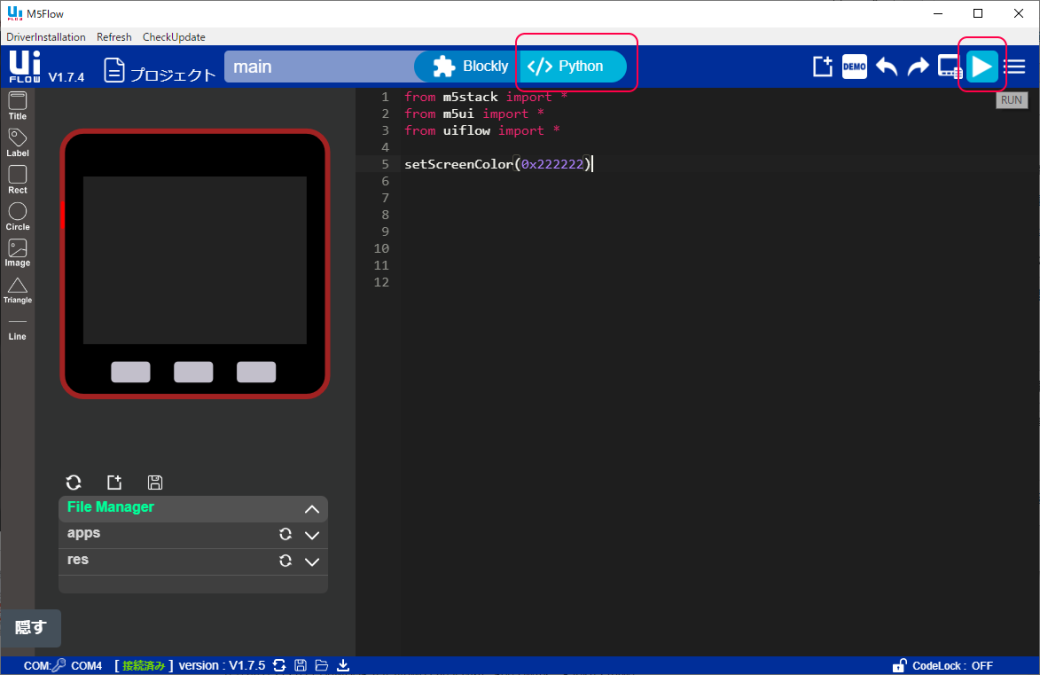Hide the device preview with 隠す button
This screenshot has height=675, width=1040.
(x=31, y=628)
